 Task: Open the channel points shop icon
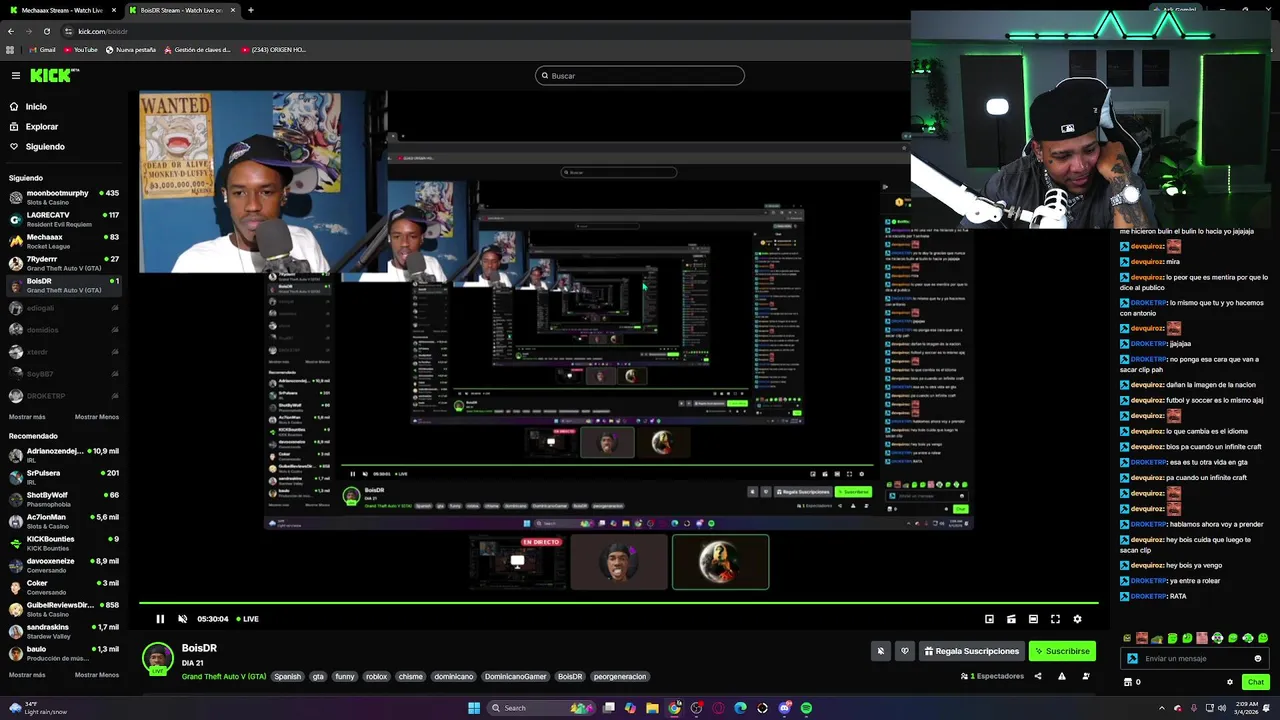(x=1128, y=682)
